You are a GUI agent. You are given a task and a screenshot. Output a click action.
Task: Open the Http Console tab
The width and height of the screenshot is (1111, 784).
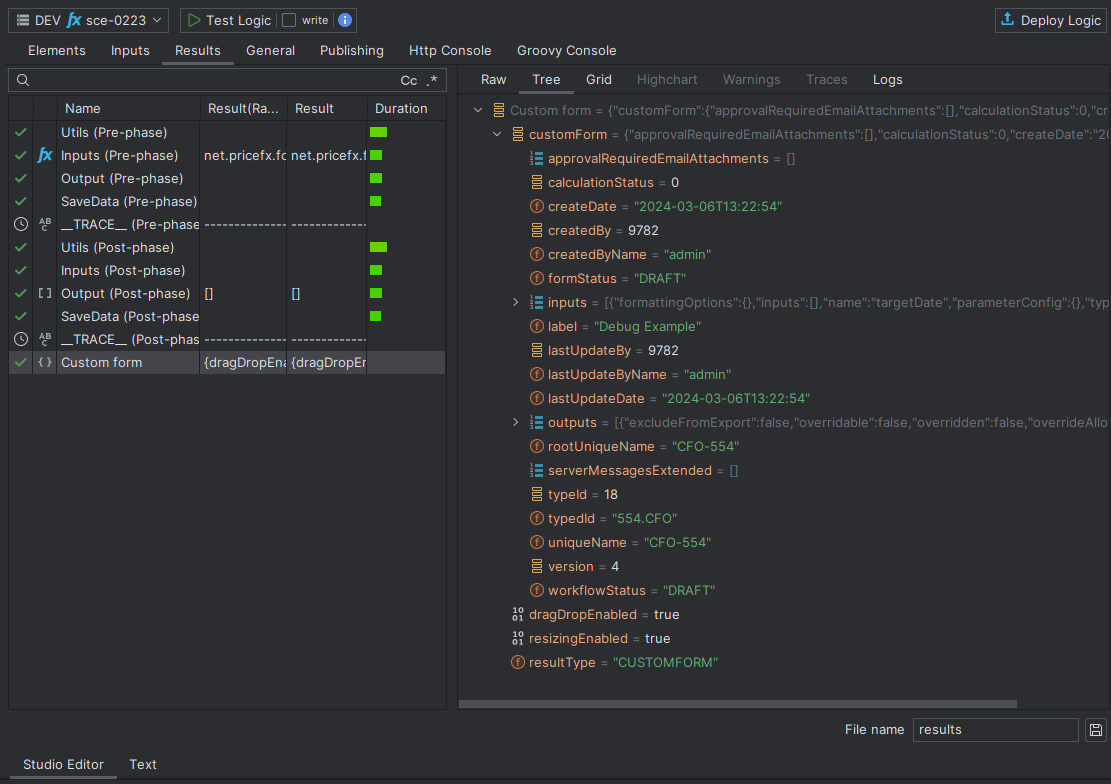450,50
